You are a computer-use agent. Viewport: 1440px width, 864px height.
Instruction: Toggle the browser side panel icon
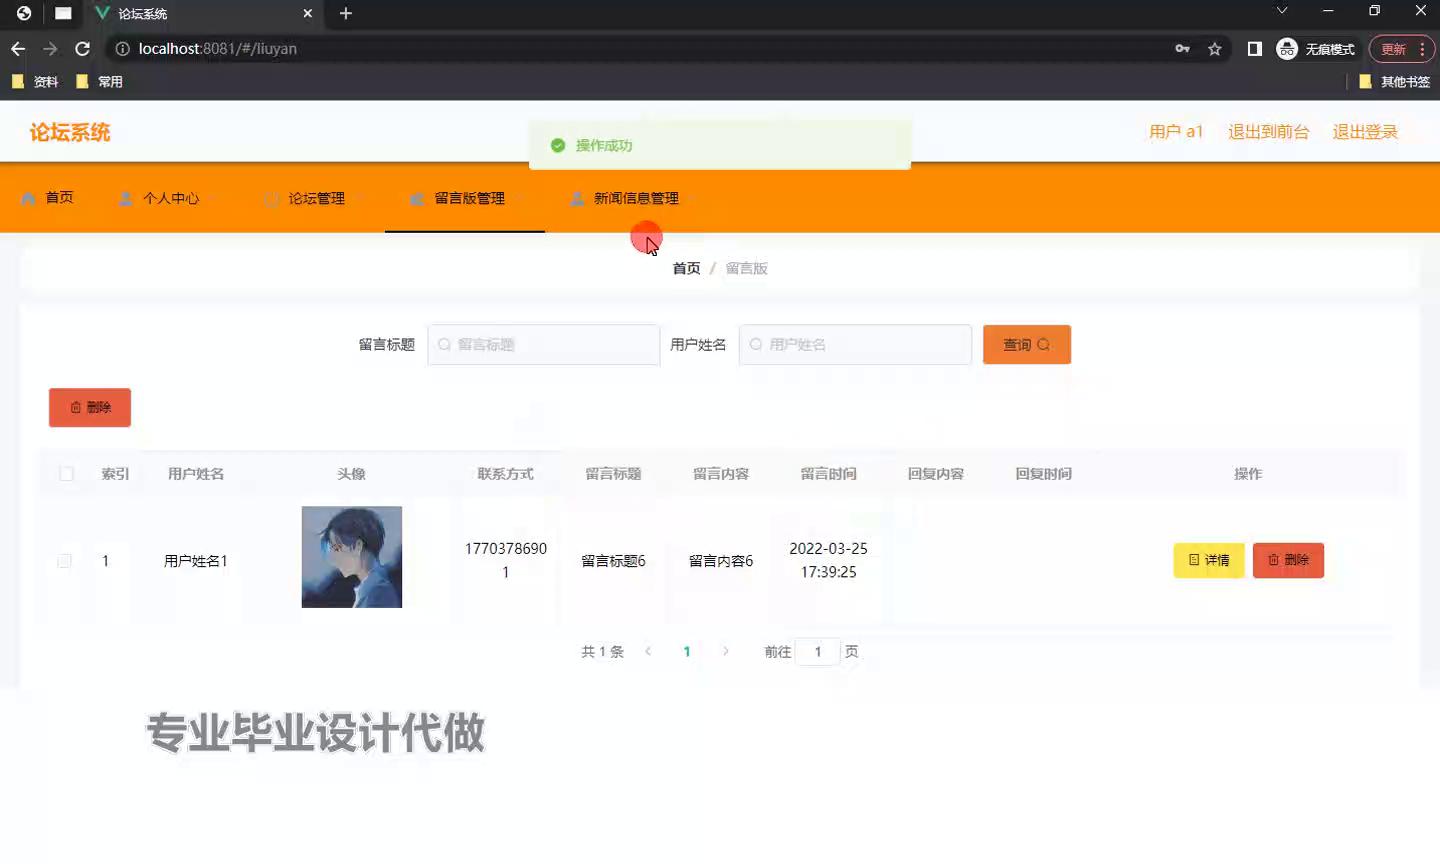(x=1254, y=49)
